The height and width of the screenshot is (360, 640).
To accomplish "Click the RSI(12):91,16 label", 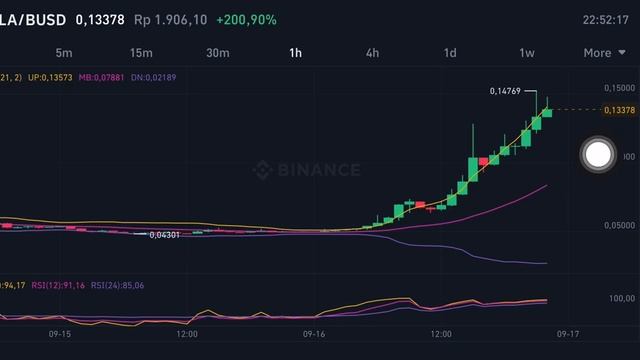I will (58, 285).
